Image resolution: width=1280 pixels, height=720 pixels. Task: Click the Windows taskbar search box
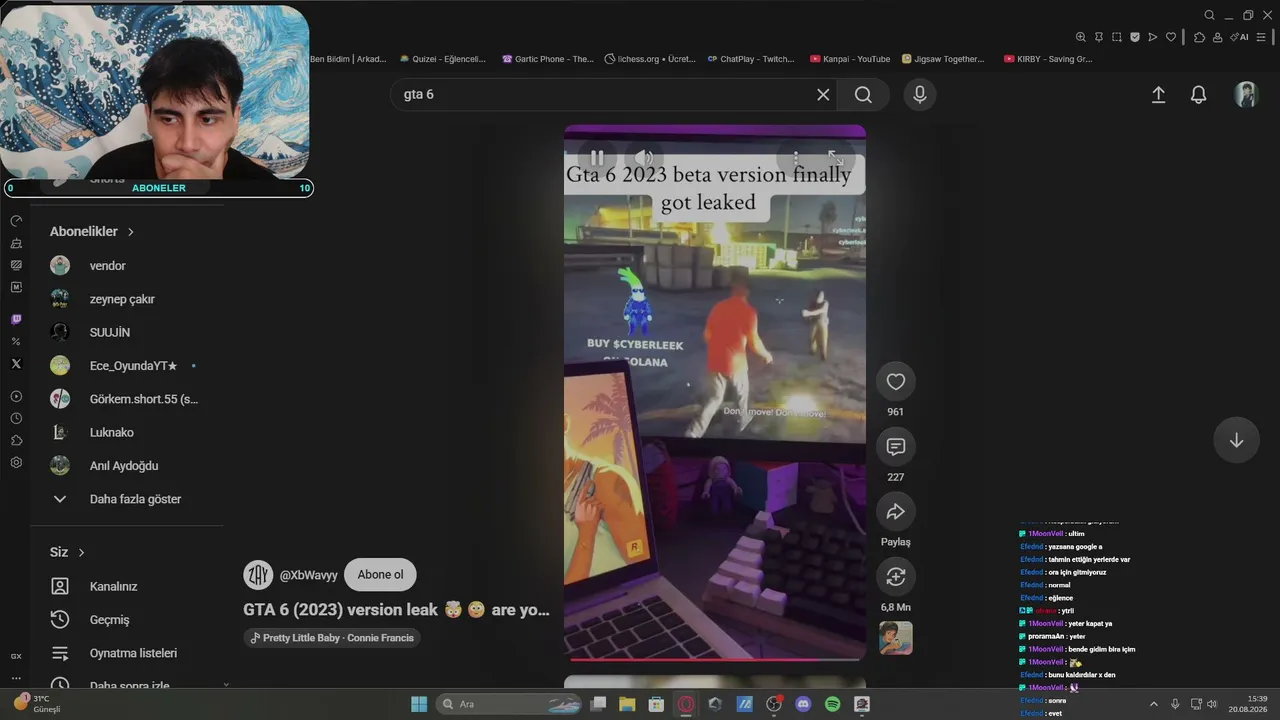click(510, 704)
